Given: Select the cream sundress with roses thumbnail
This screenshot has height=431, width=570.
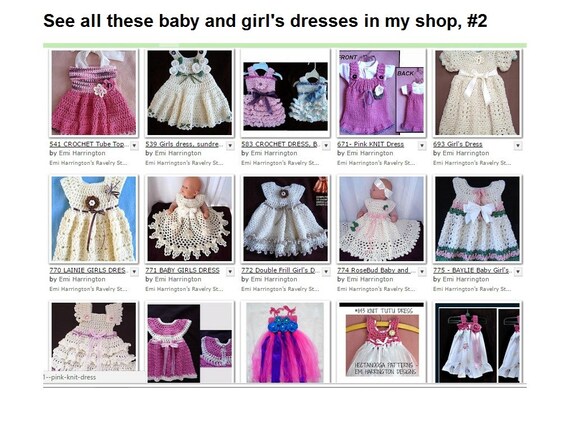Looking at the screenshot, I should (x=190, y=93).
